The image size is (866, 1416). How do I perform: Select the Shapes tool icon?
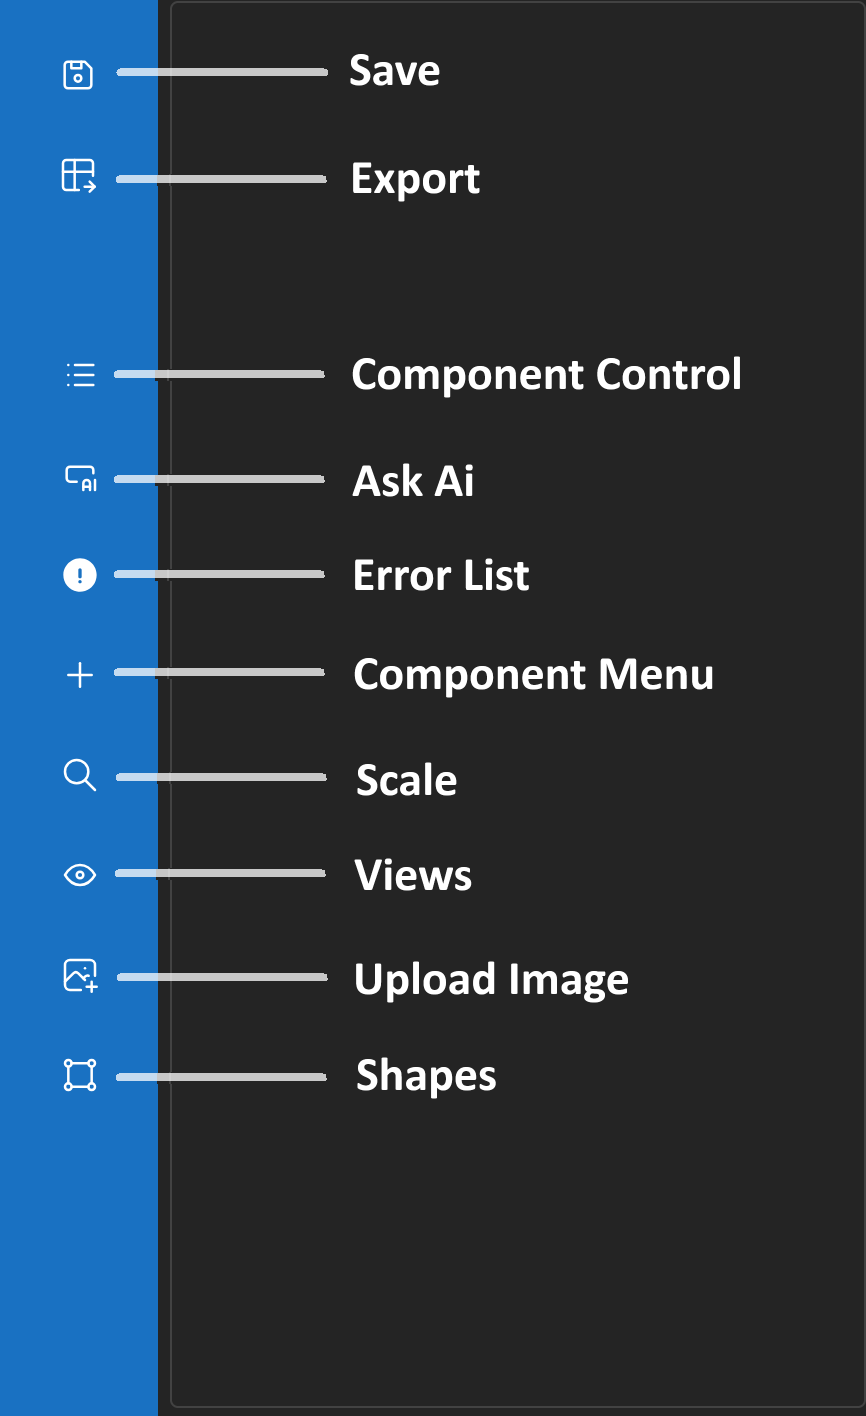[x=79, y=1075]
